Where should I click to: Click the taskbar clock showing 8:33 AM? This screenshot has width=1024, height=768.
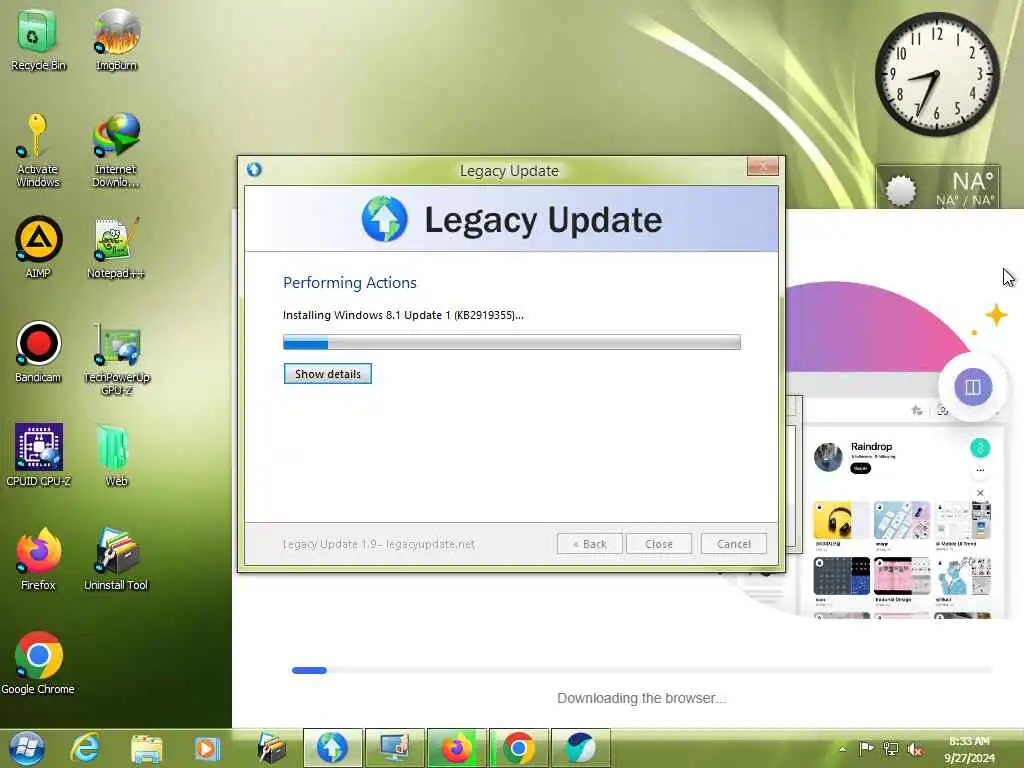[969, 749]
